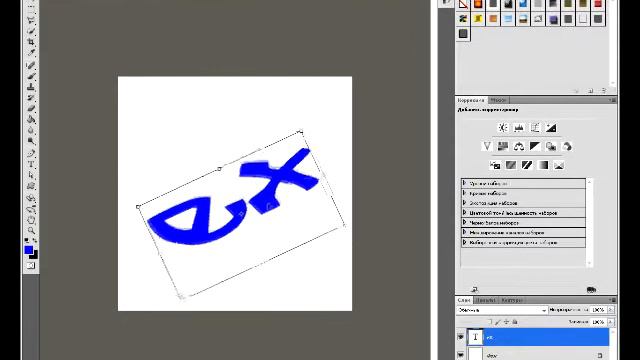The height and width of the screenshot is (360, 640).
Task: Select the Type tool
Action: (31, 164)
